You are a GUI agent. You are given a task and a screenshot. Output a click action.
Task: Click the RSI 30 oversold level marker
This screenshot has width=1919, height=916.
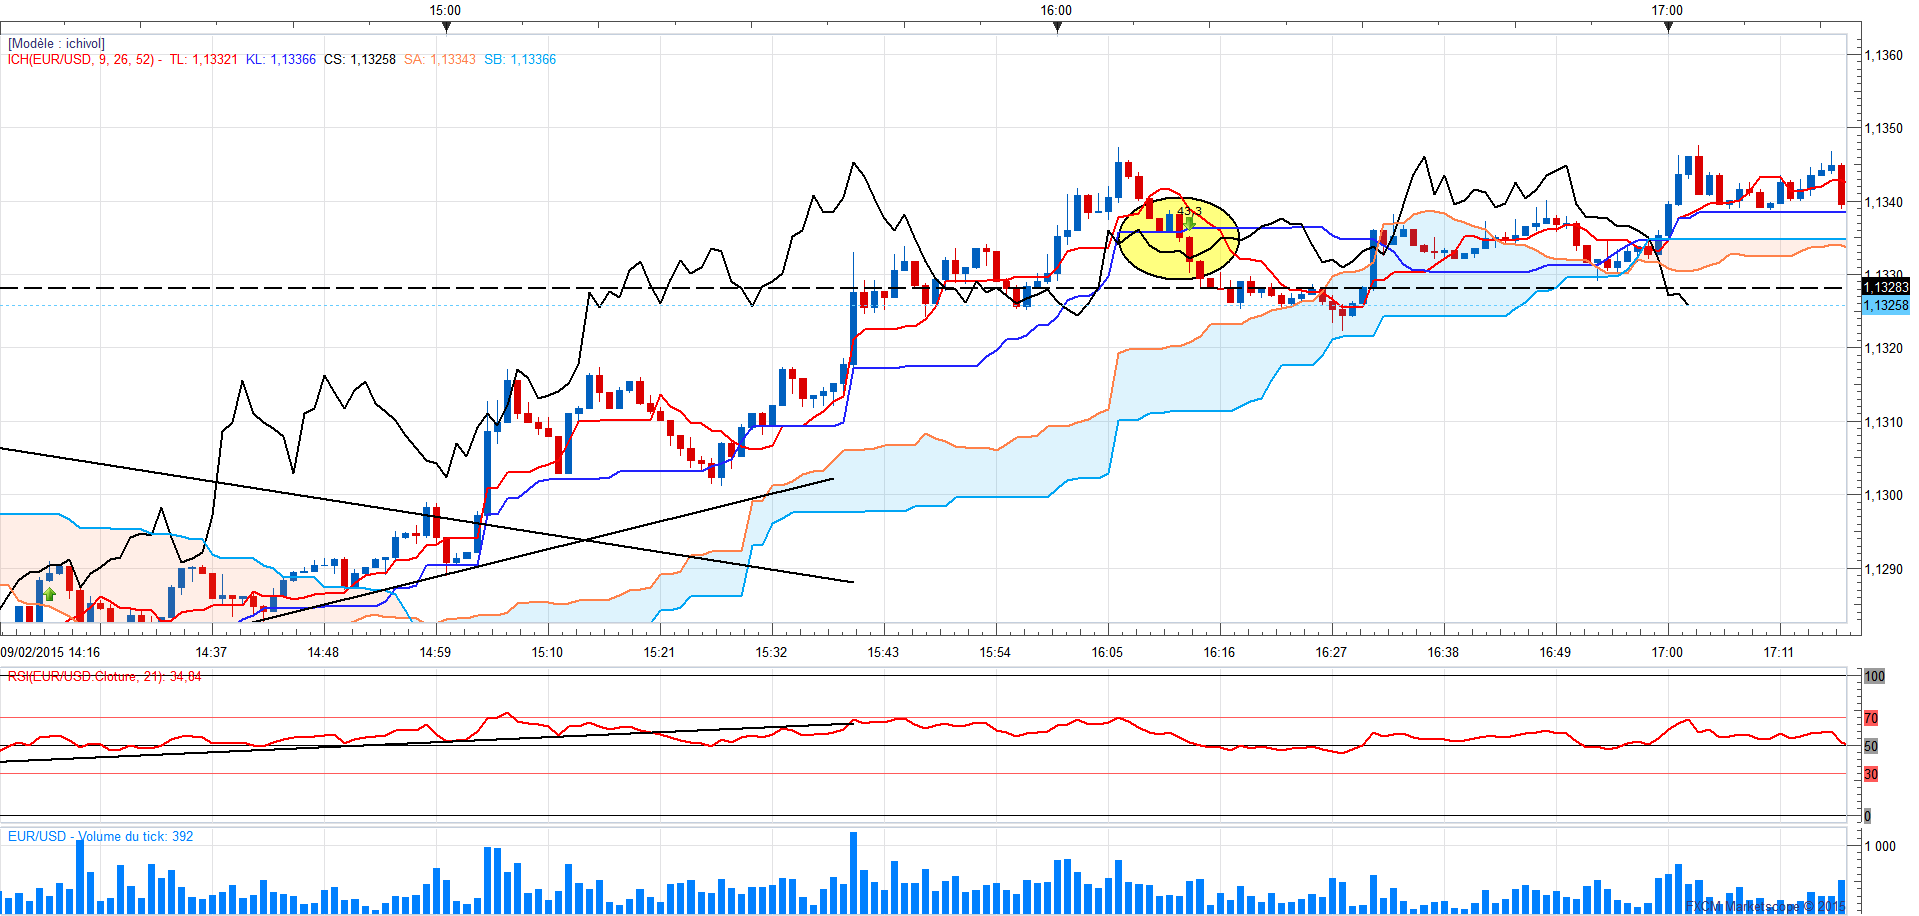click(x=1871, y=774)
